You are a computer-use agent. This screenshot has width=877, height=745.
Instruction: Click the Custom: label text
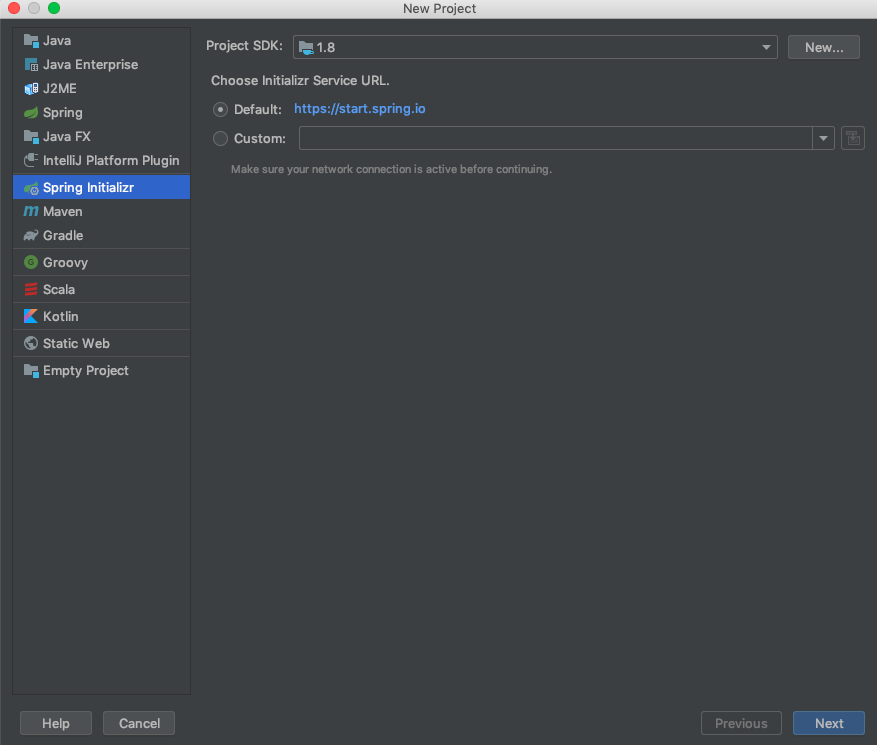[260, 139]
